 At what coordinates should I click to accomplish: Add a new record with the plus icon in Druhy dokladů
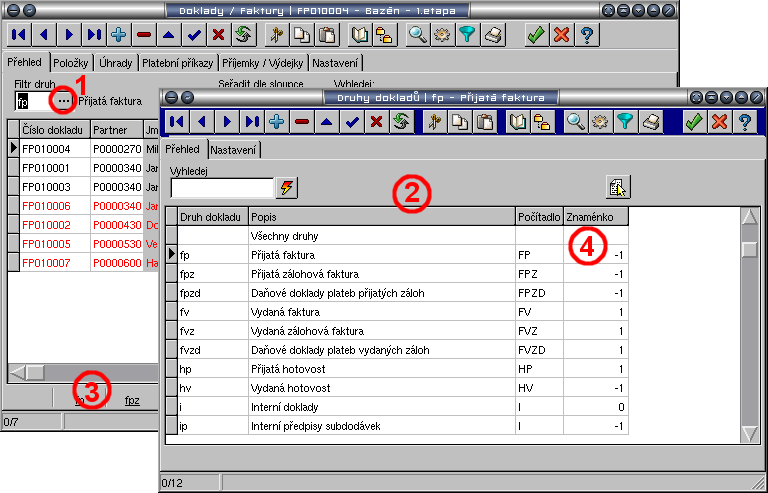tap(276, 122)
